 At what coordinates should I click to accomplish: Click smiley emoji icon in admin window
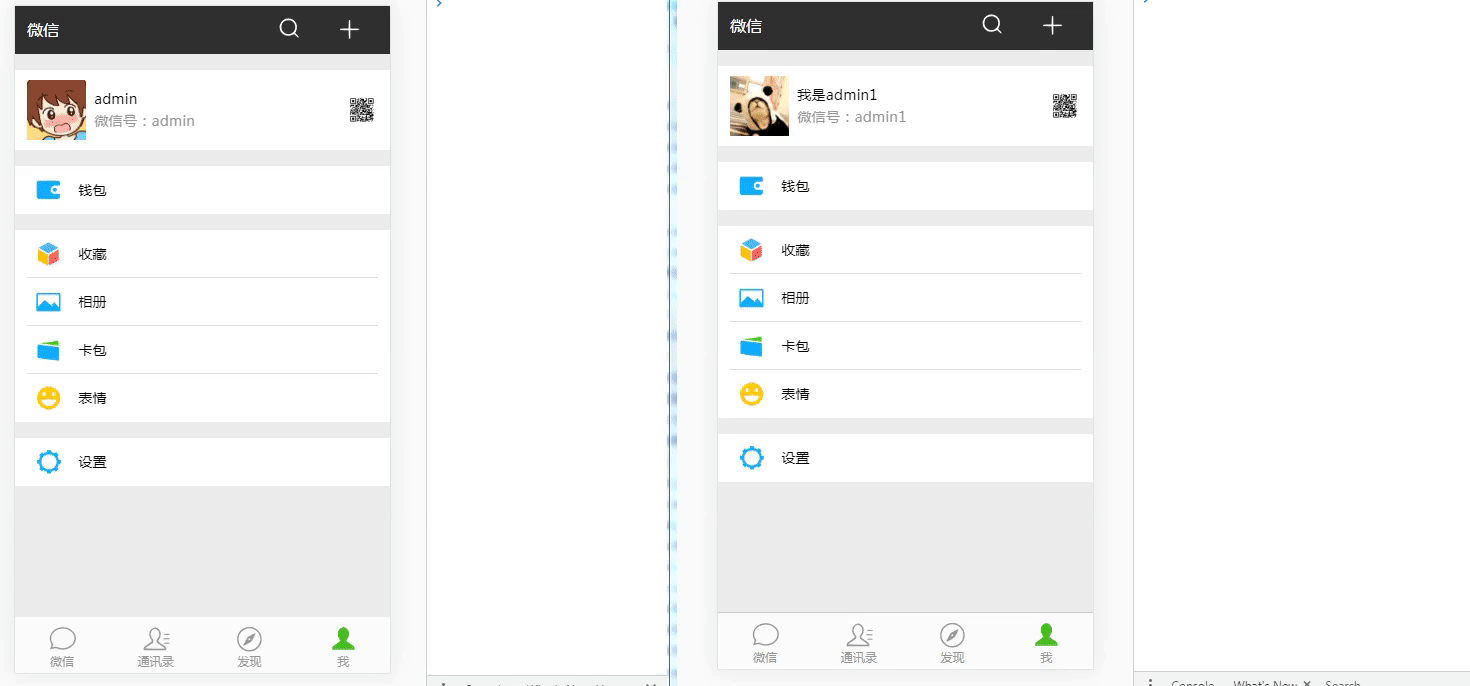(x=49, y=398)
